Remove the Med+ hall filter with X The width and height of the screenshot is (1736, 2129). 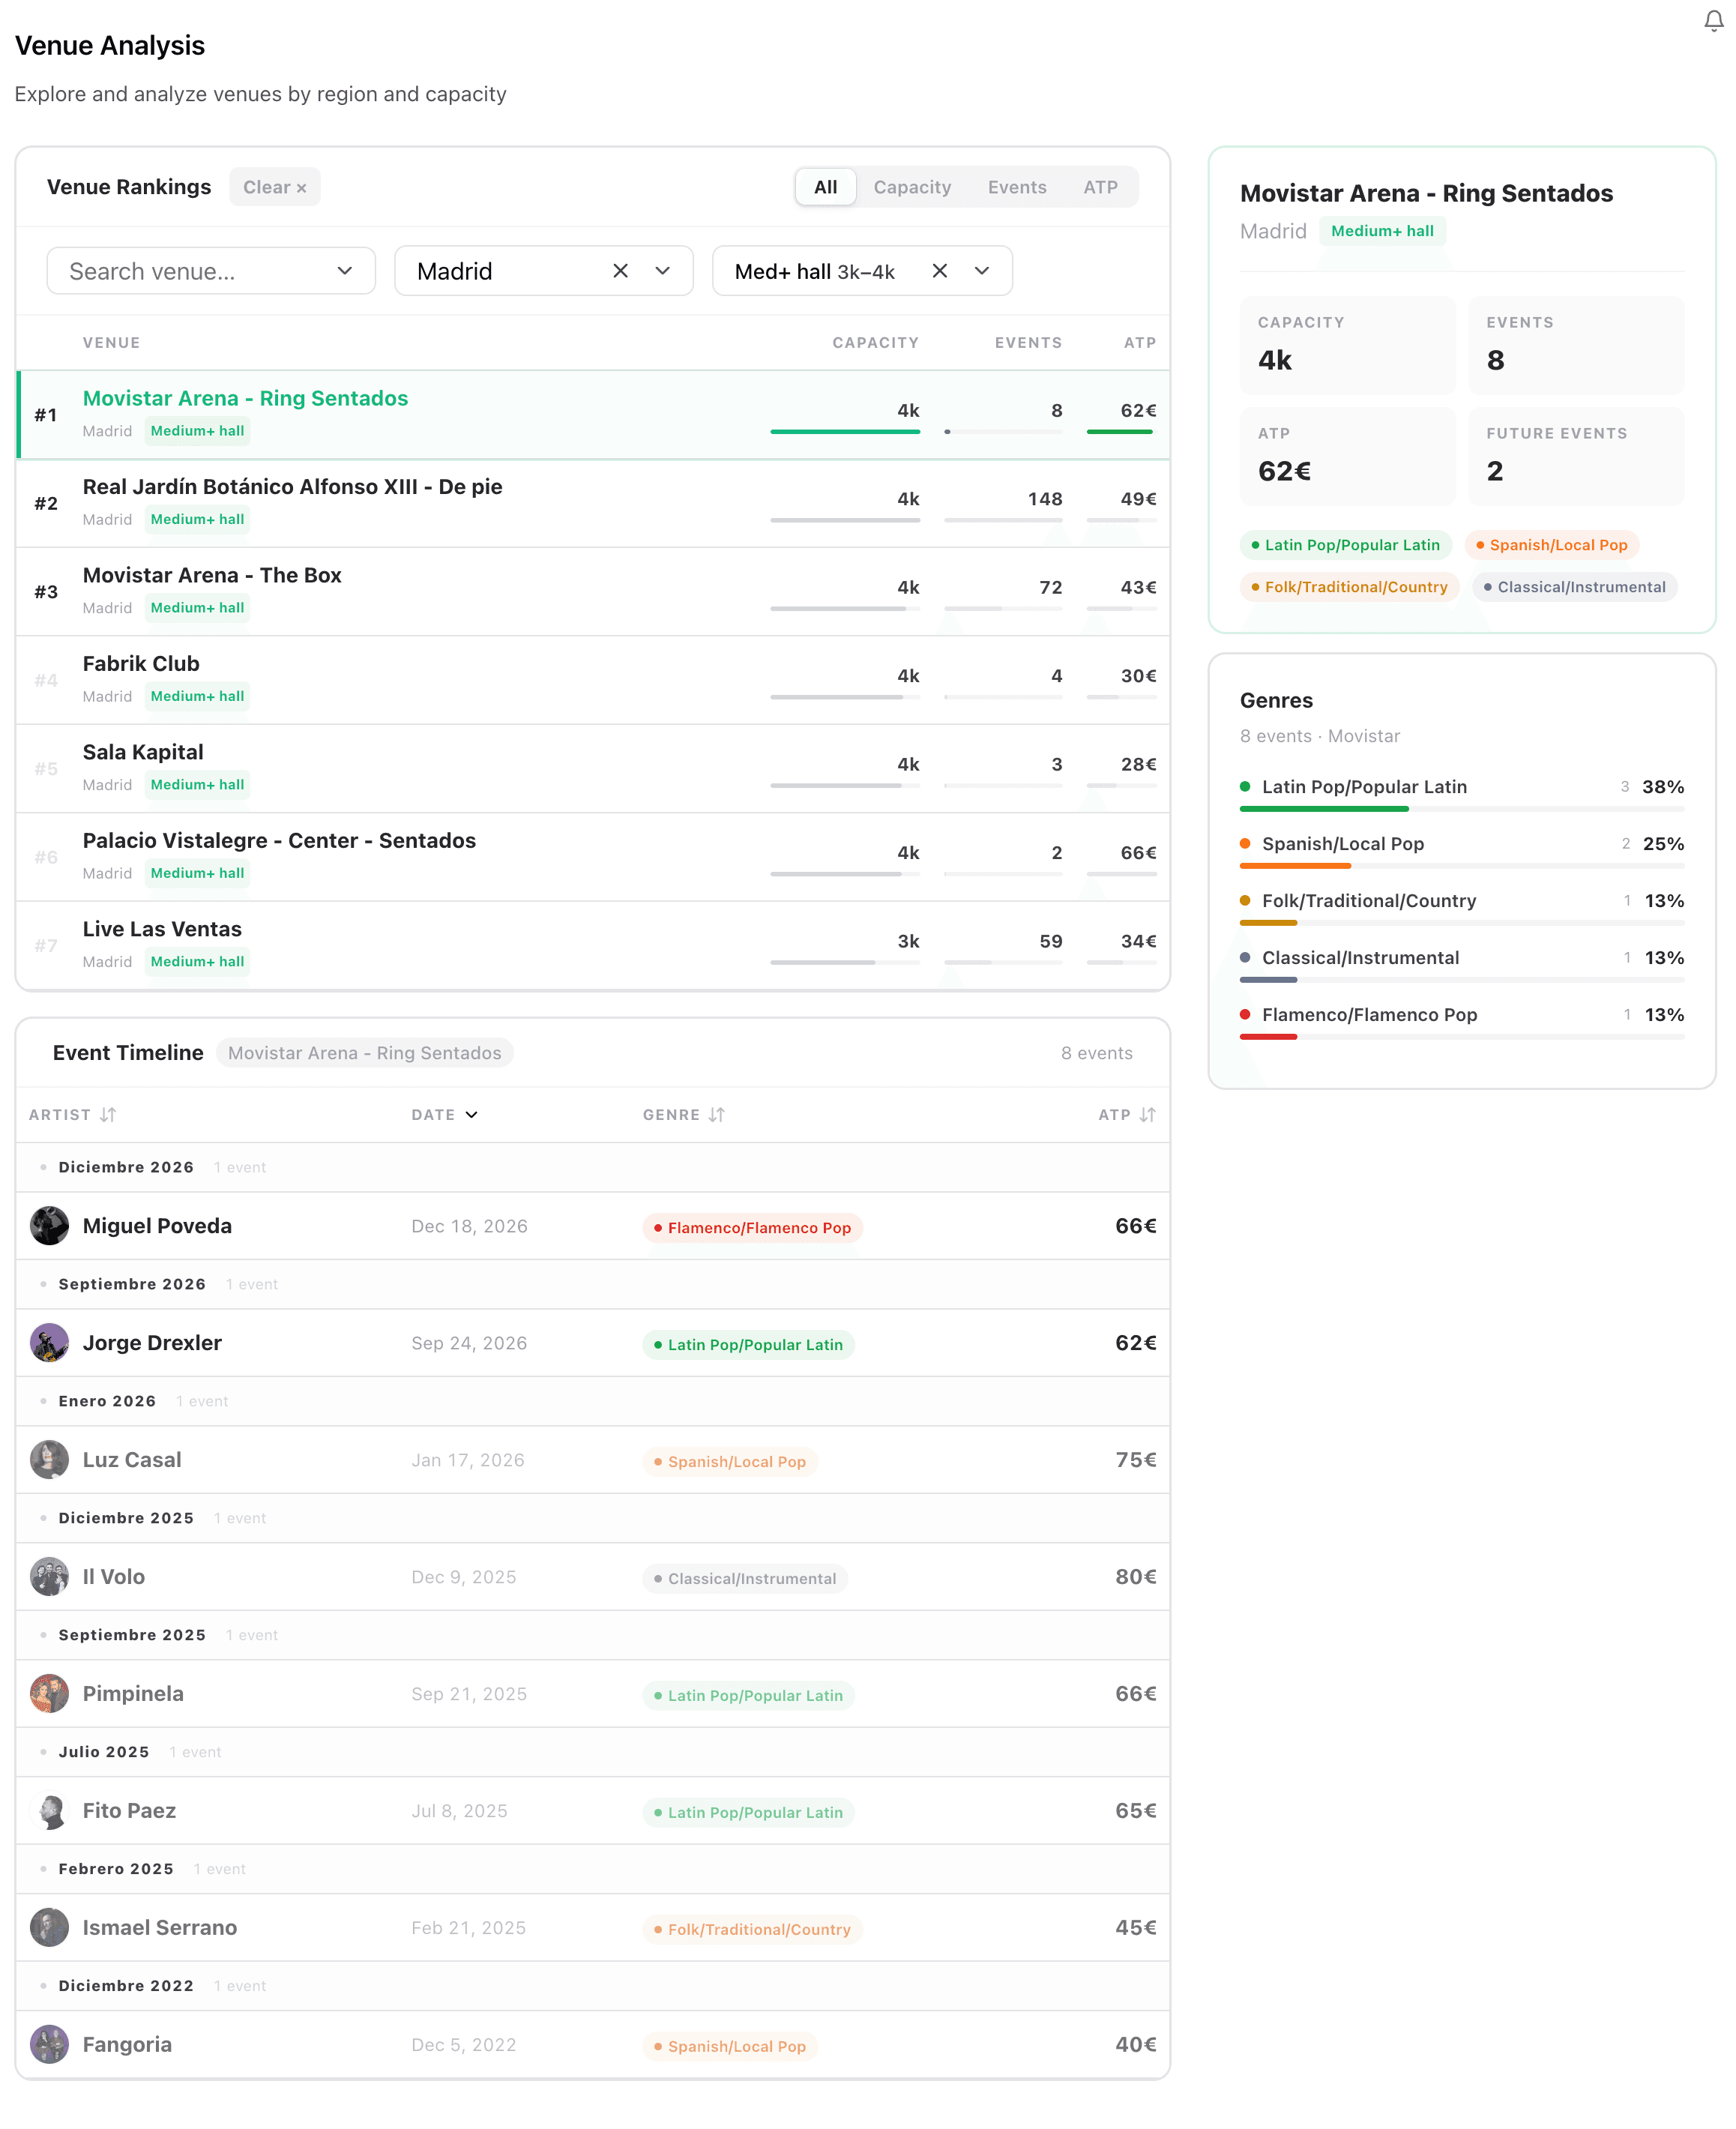point(939,271)
